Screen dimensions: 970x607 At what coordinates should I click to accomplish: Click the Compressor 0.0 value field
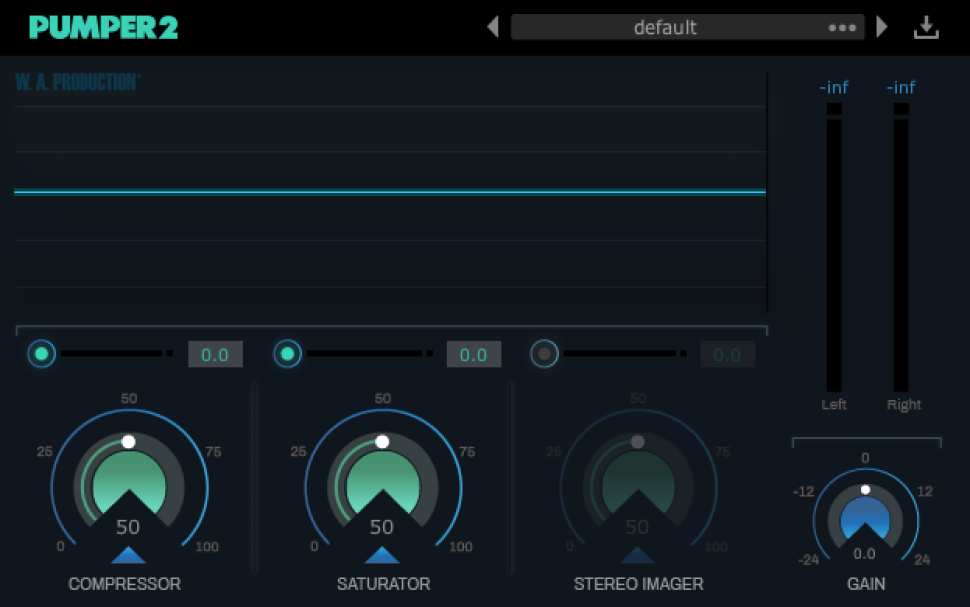215,355
